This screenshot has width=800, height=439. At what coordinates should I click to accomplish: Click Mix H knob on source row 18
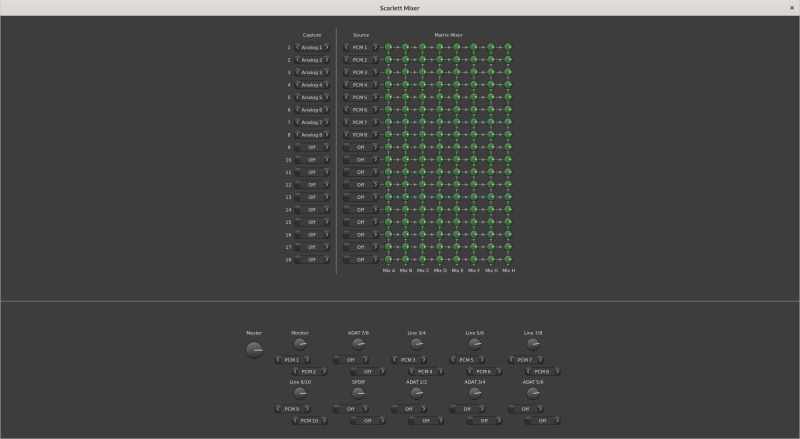pos(508,259)
